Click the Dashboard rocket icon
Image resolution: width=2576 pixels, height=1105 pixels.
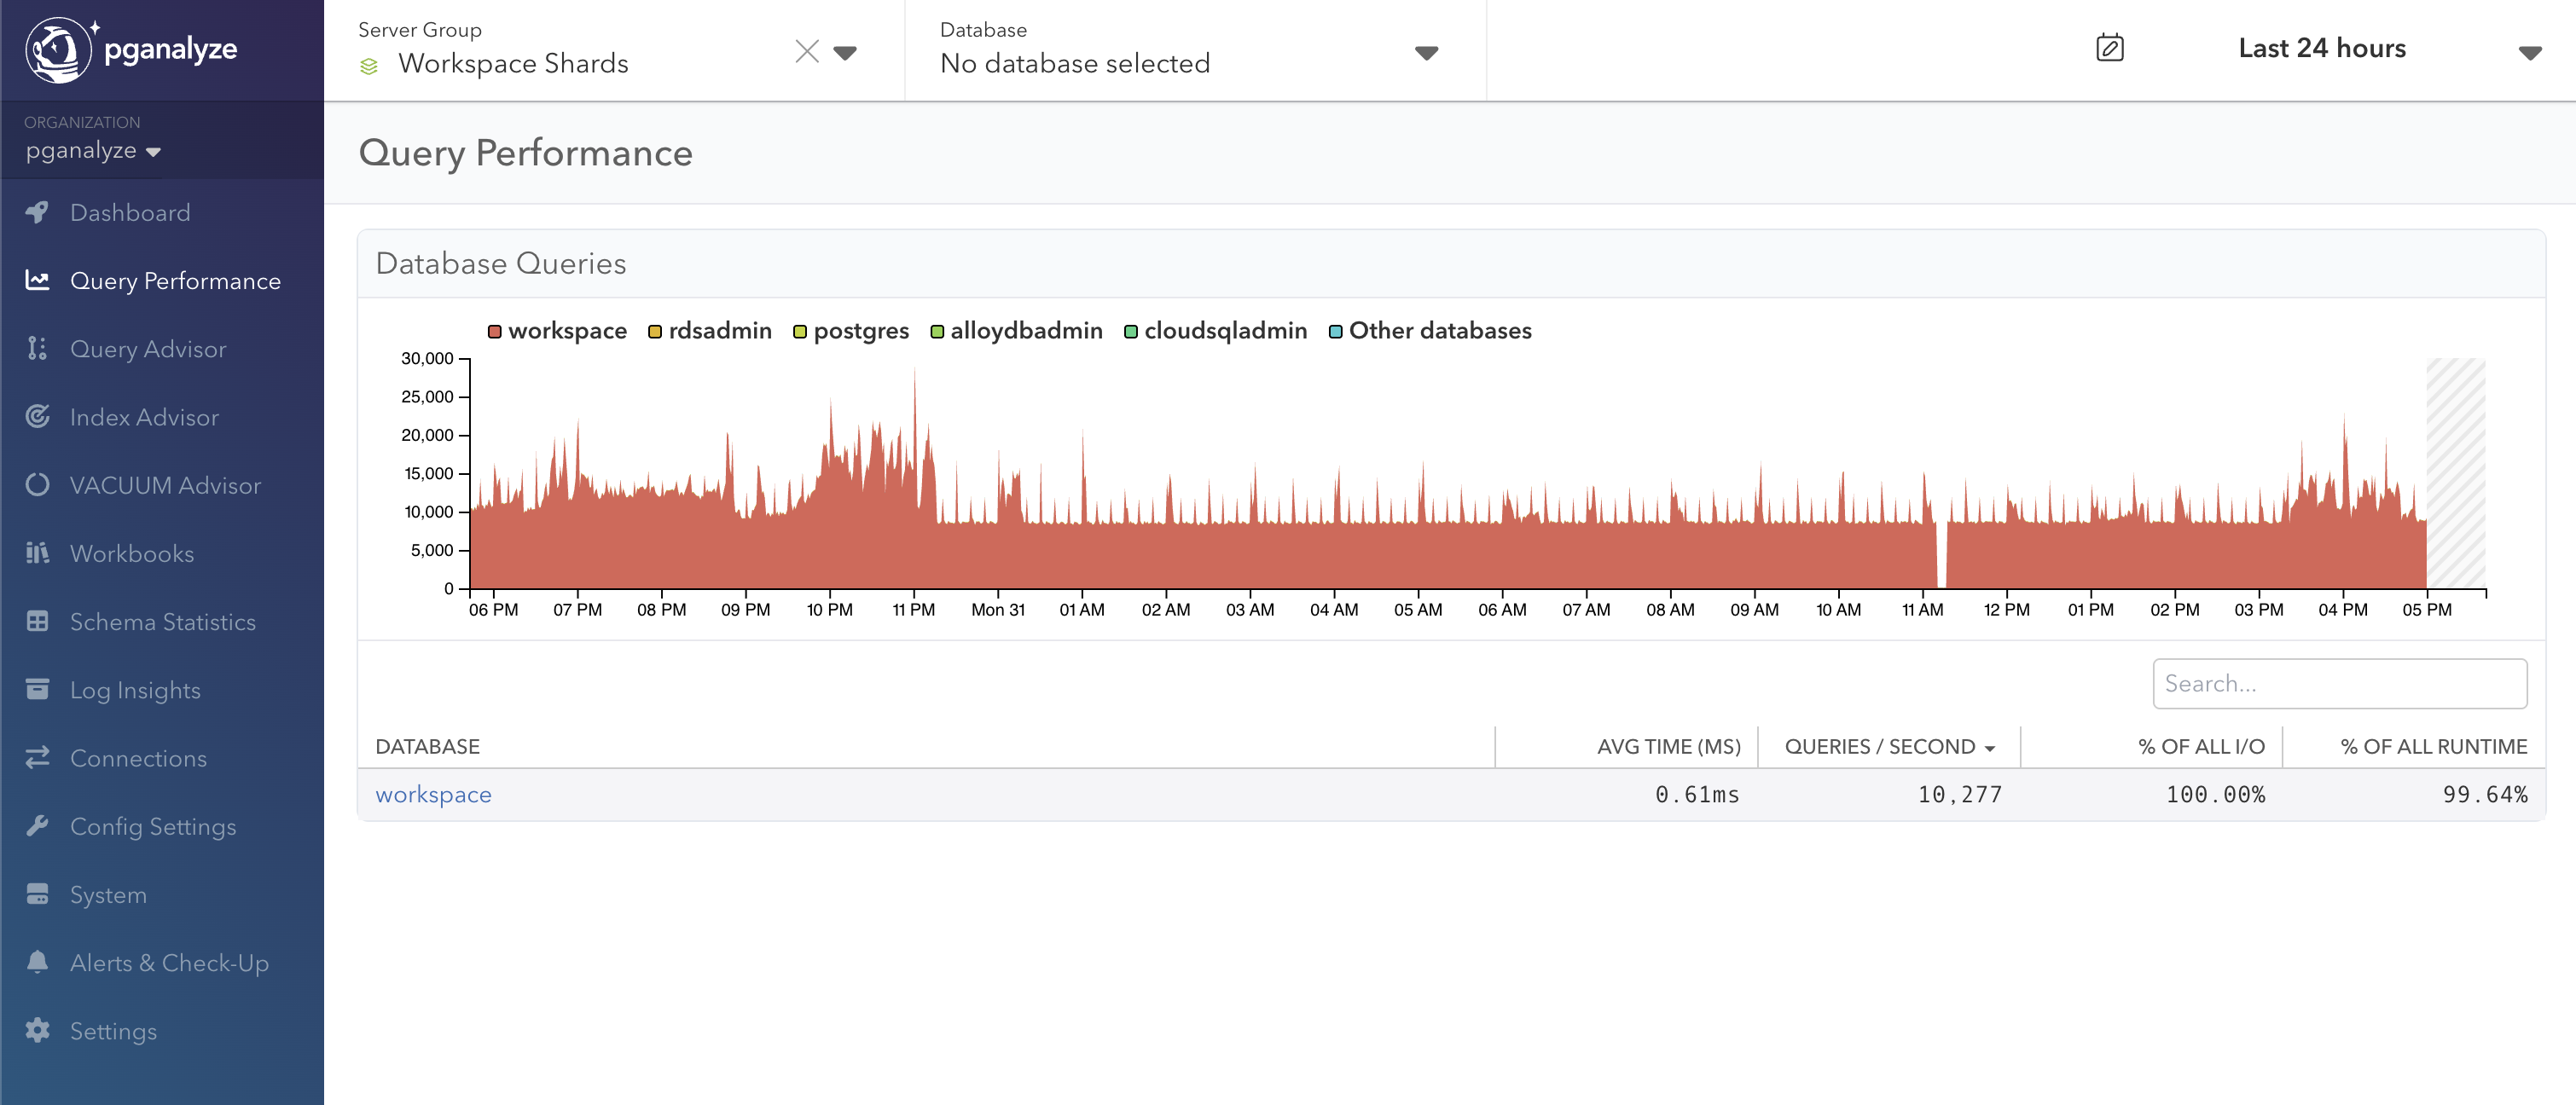(x=37, y=212)
